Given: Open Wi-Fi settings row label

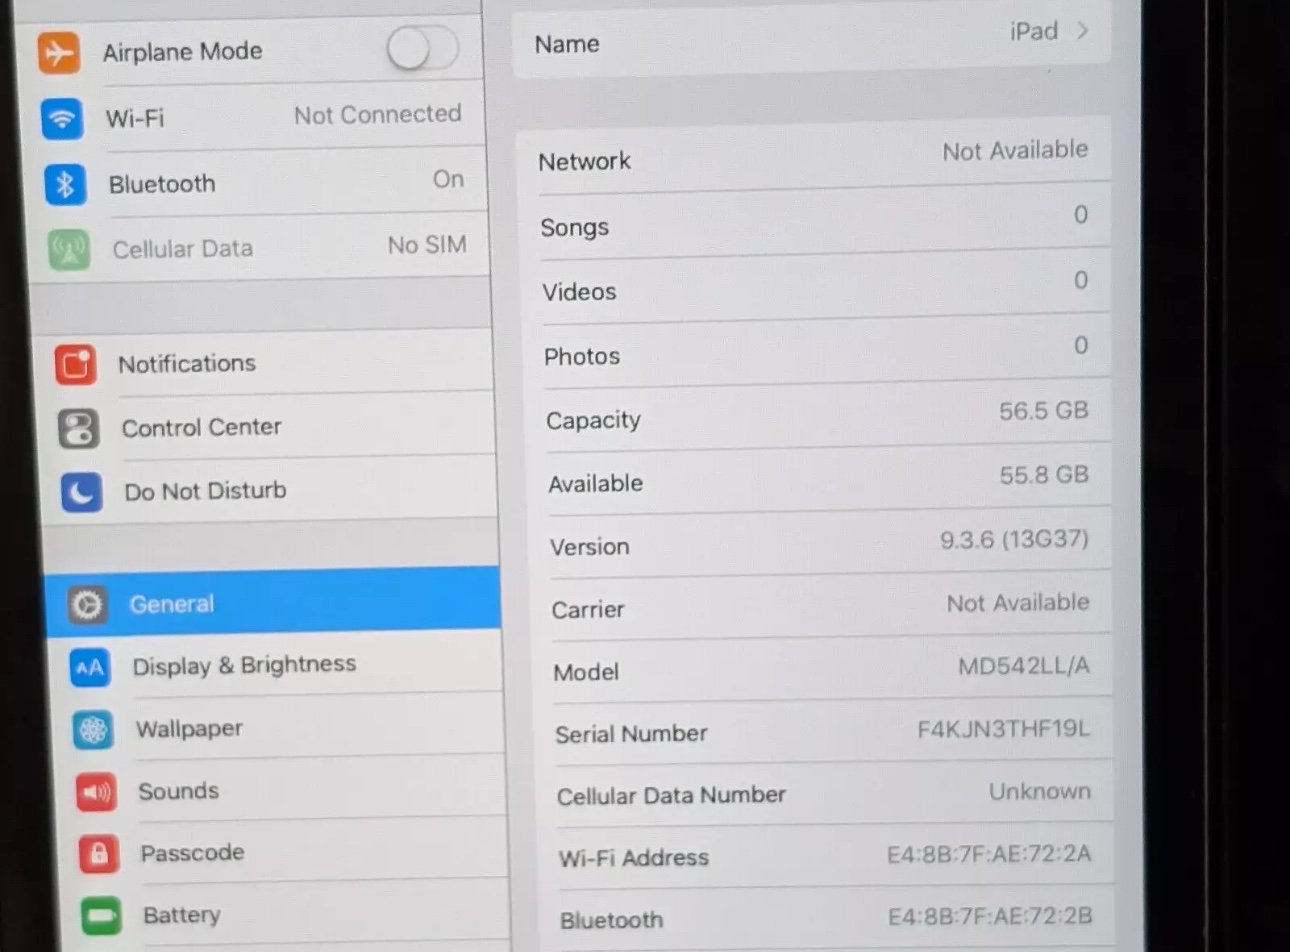Looking at the screenshot, I should (x=135, y=118).
